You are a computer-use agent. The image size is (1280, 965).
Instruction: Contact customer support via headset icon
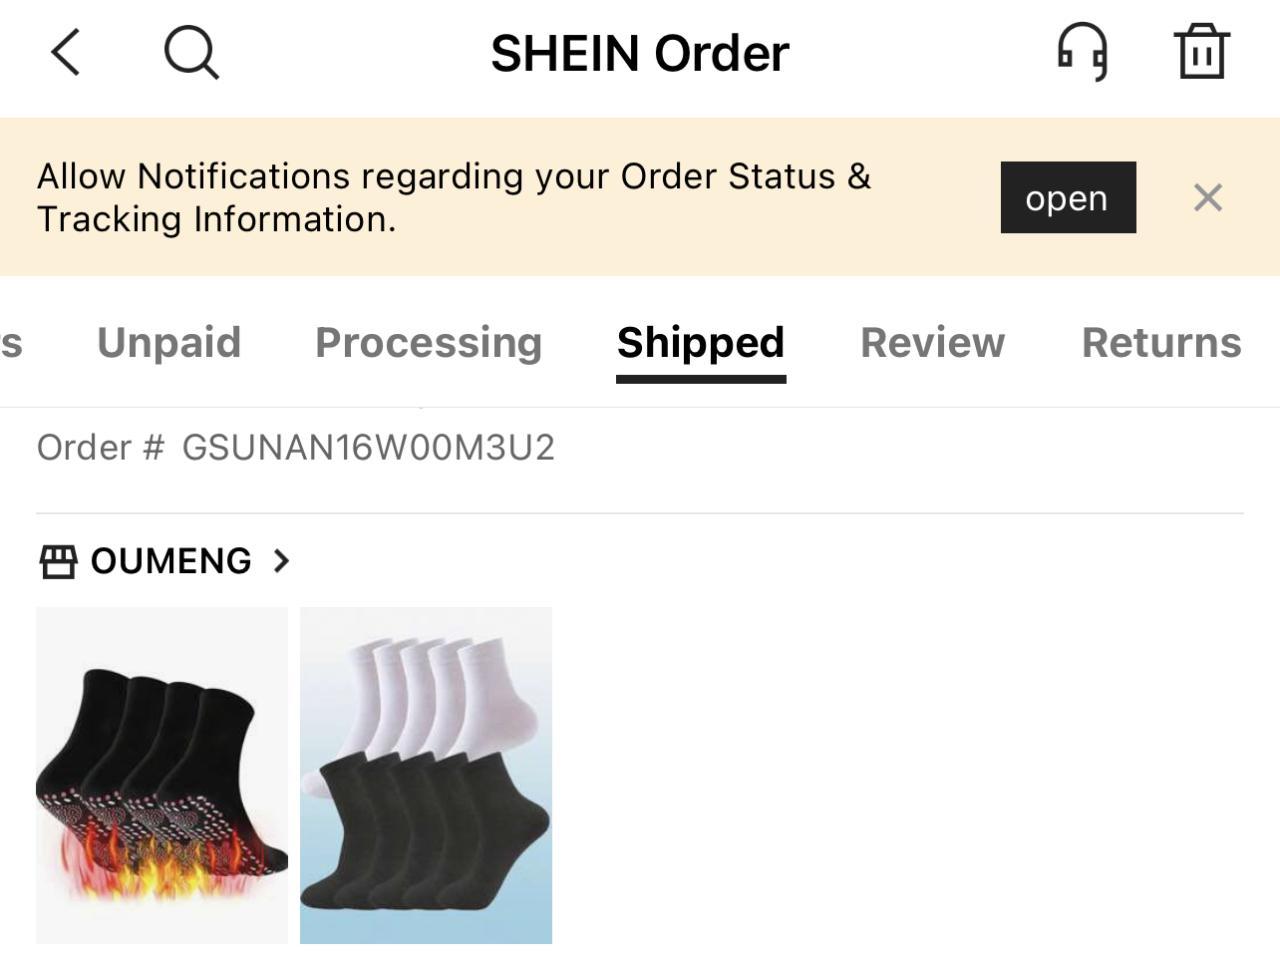pos(1082,52)
